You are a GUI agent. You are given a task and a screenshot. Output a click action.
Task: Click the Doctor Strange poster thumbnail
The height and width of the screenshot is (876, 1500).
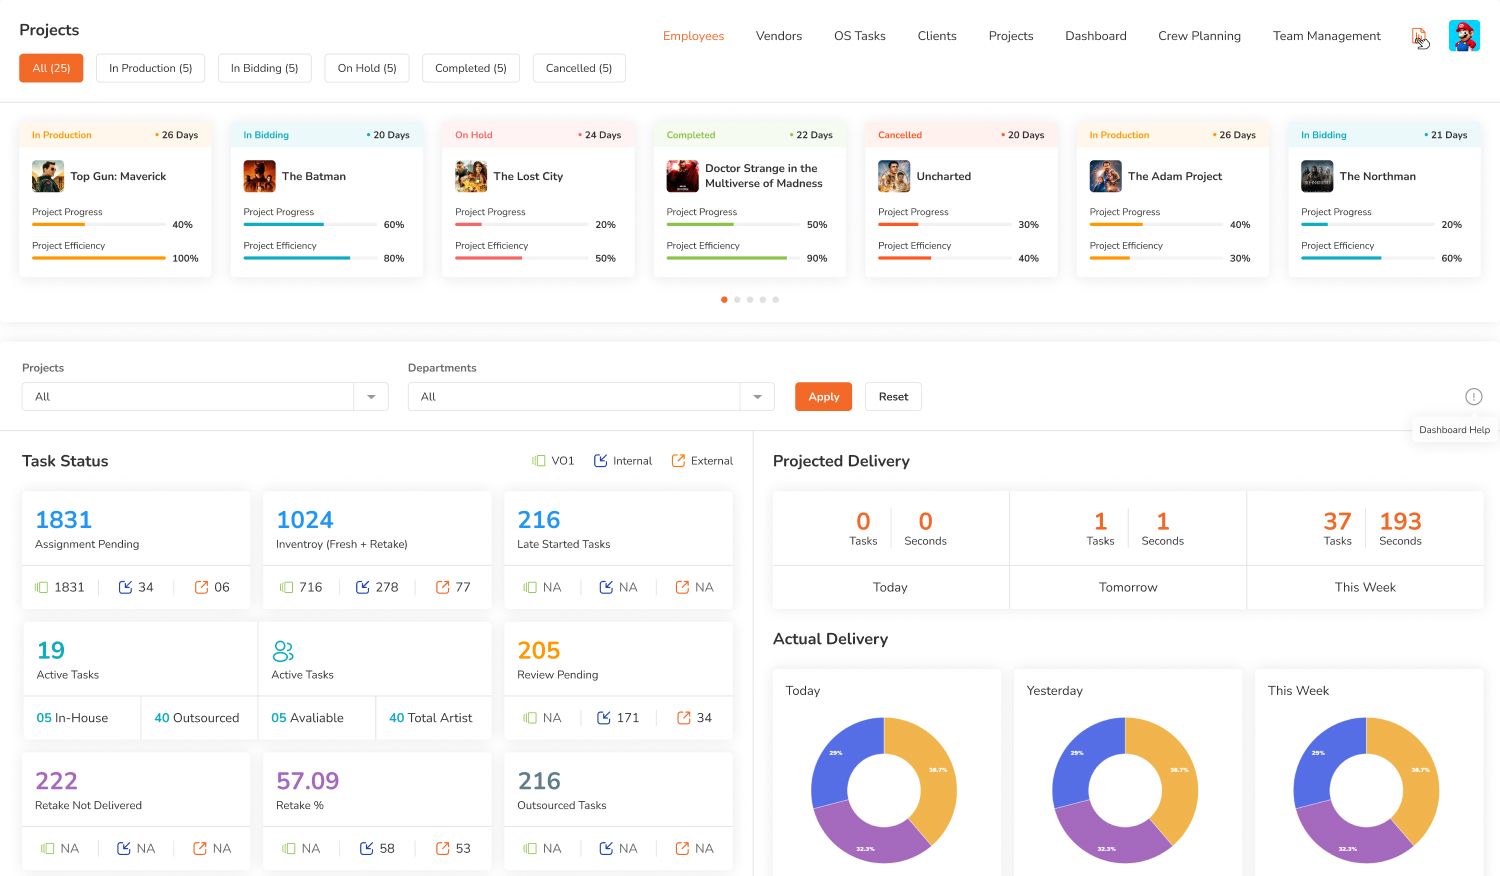(683, 176)
